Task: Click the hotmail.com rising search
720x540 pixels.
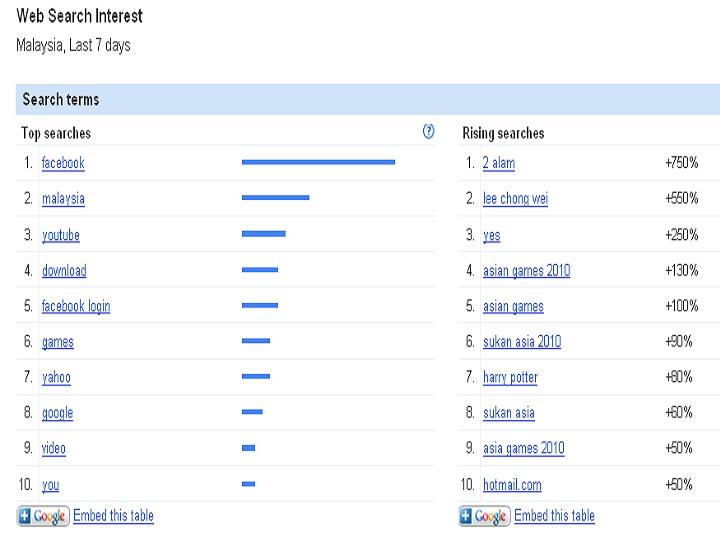Action: pos(512,484)
